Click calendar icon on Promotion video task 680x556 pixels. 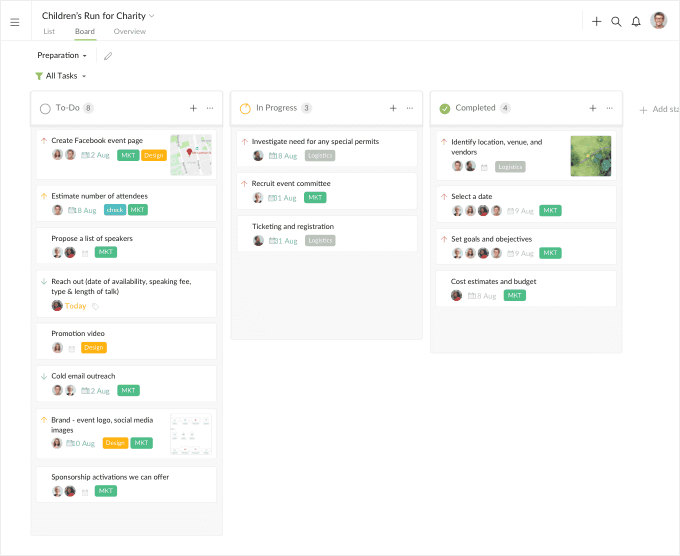click(x=72, y=348)
